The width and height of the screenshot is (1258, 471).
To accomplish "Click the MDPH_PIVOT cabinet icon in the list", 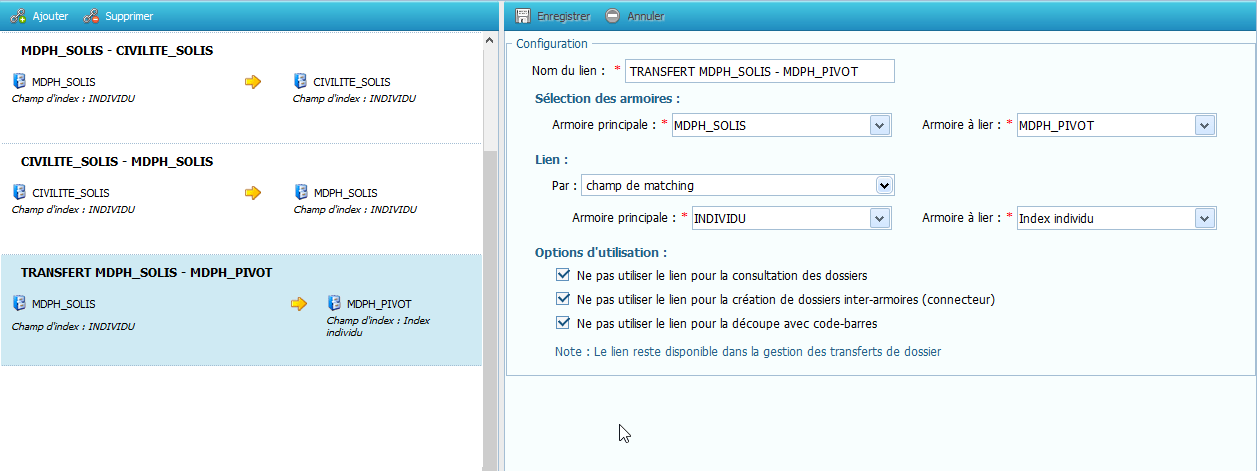I will tap(334, 304).
